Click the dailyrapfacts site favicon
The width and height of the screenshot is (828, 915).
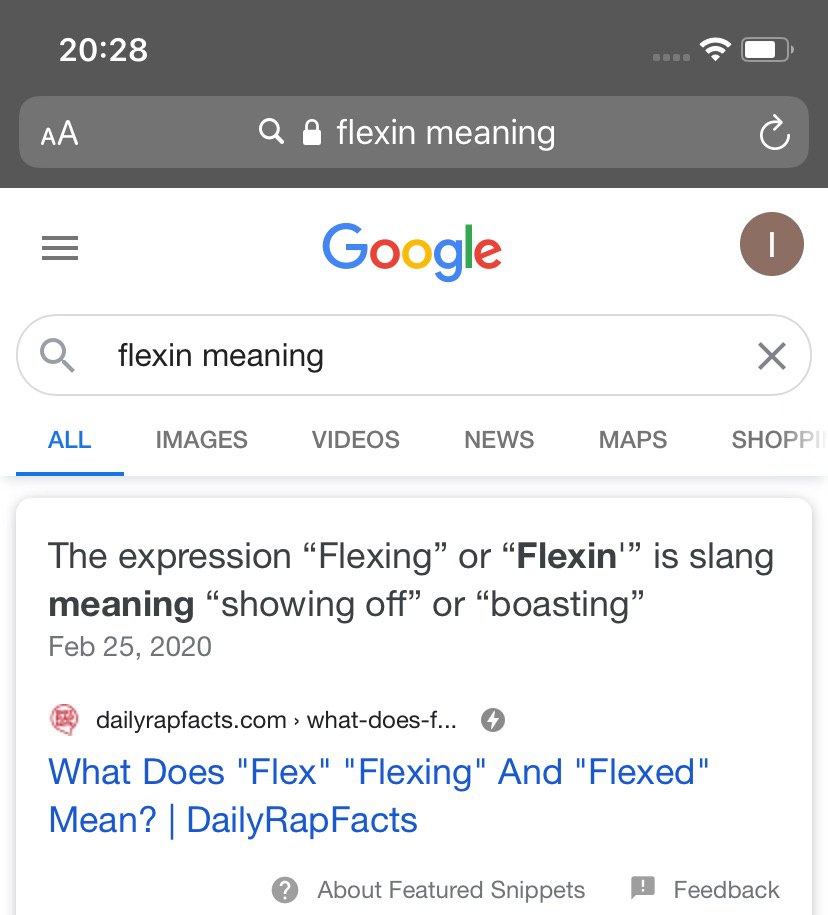tap(64, 720)
